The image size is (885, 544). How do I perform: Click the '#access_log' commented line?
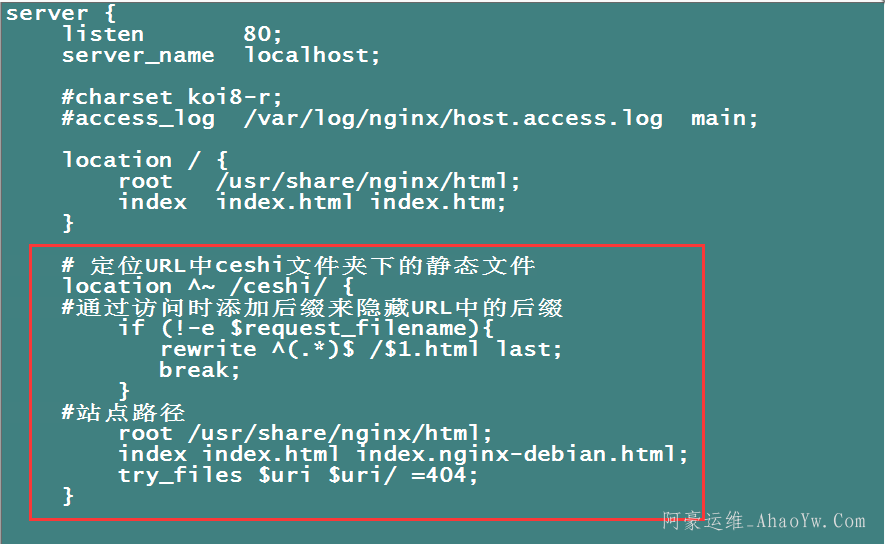pos(410,118)
